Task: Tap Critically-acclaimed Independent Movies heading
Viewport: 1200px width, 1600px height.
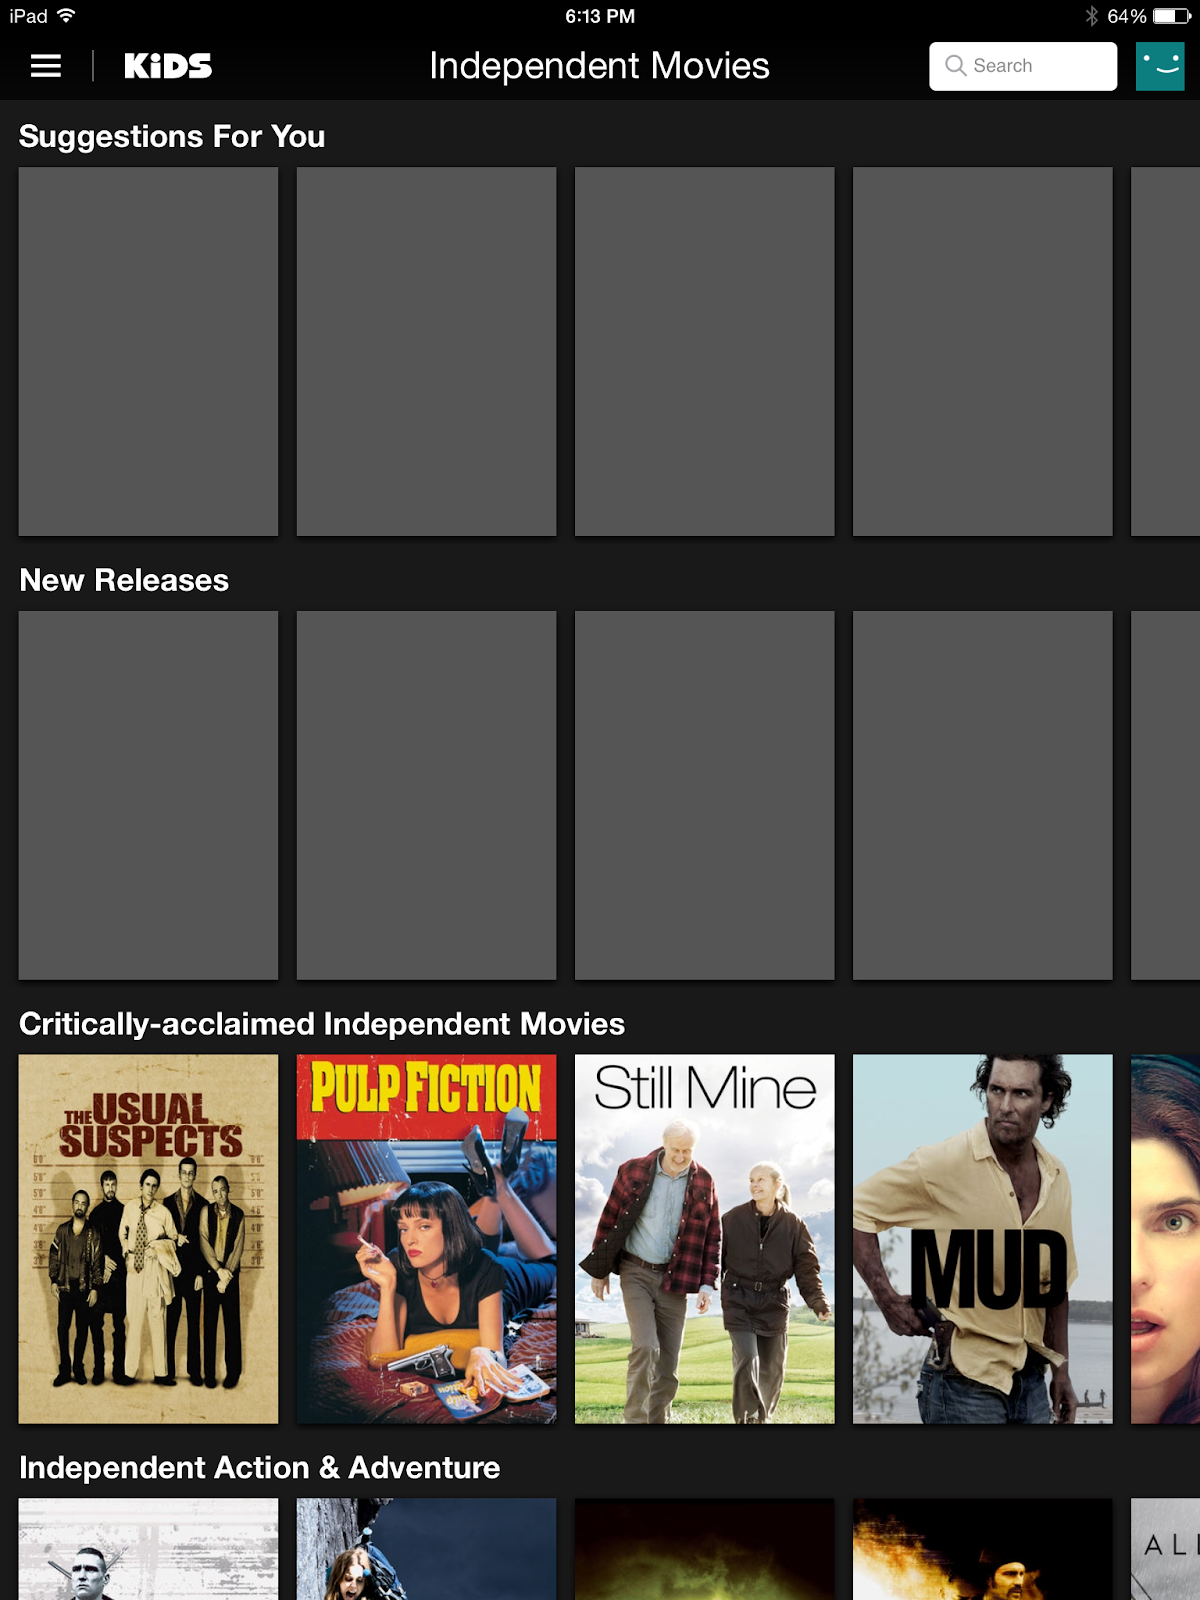Action: pyautogui.click(x=322, y=1024)
